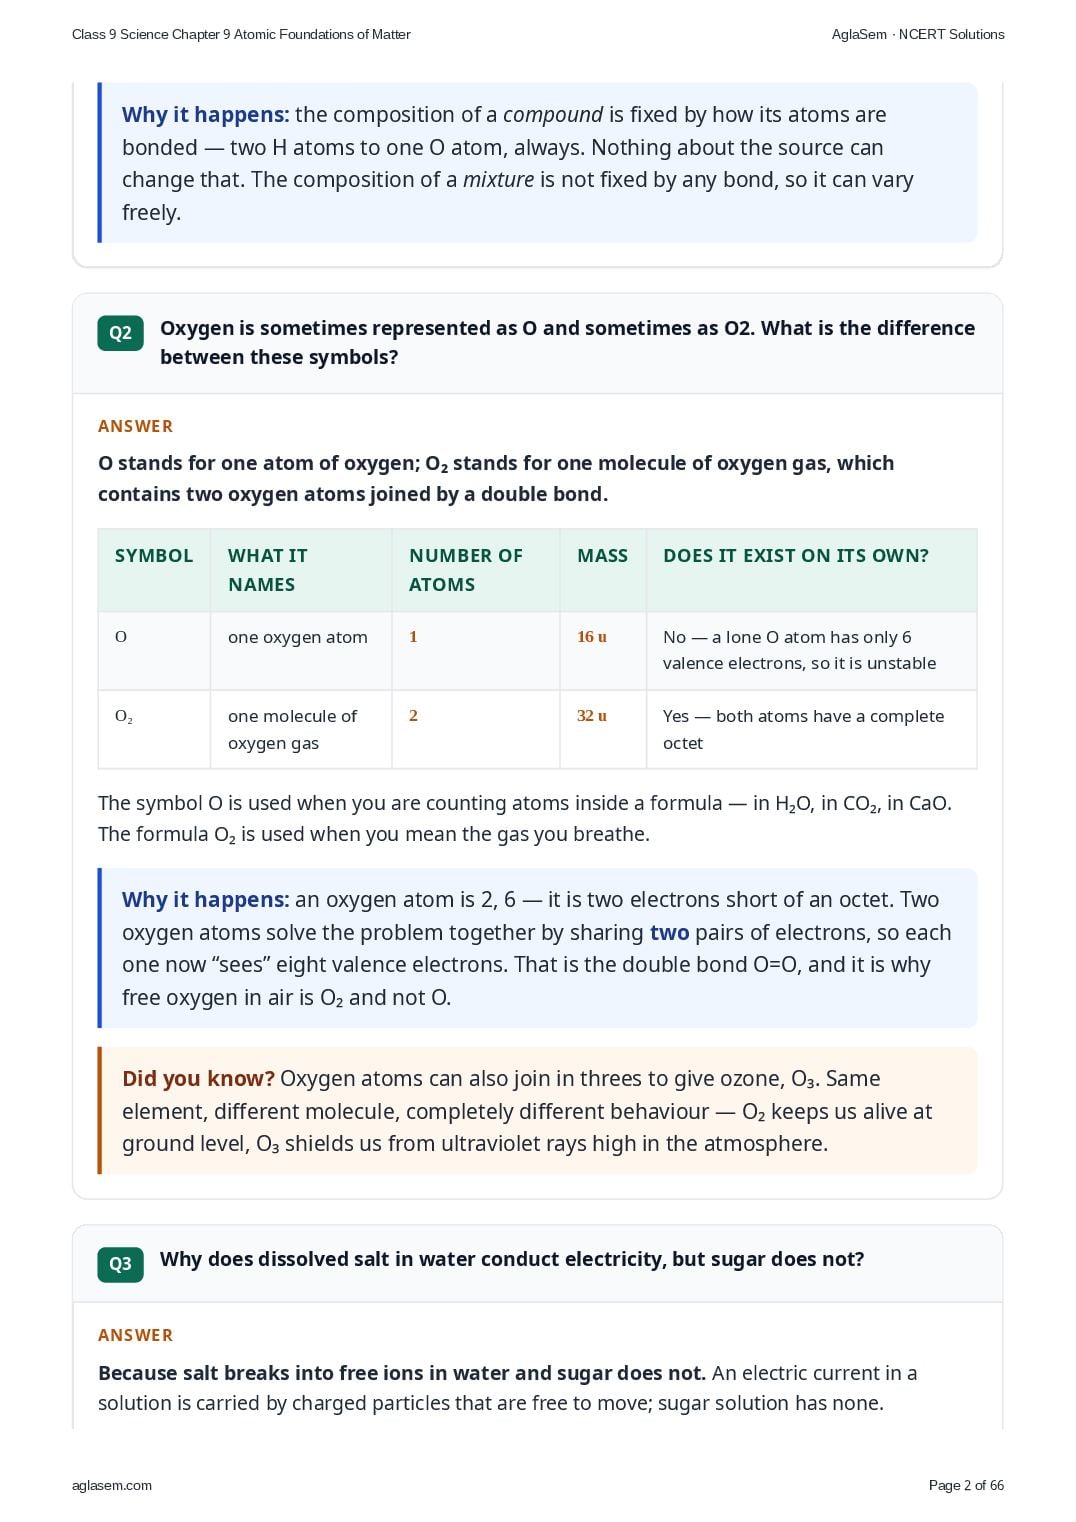This screenshot has height=1522, width=1076.
Task: Click the NUMBER OF ATOMS column header
Action: (x=466, y=570)
